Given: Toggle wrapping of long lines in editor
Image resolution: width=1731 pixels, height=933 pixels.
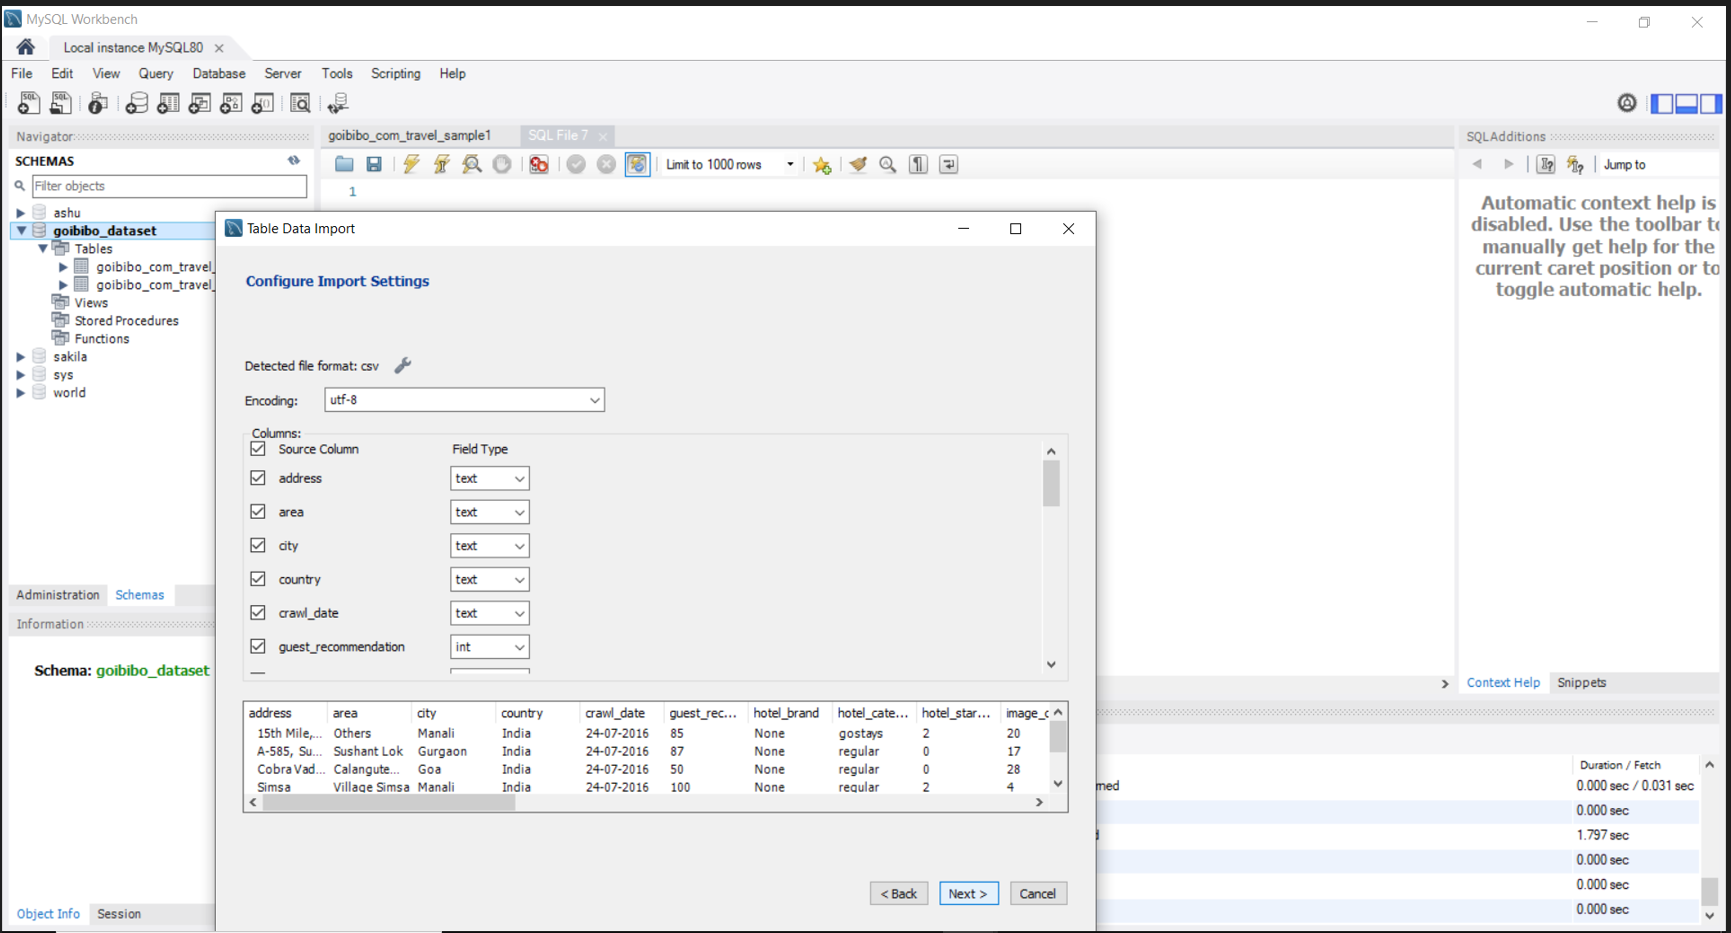Looking at the screenshot, I should pos(947,164).
